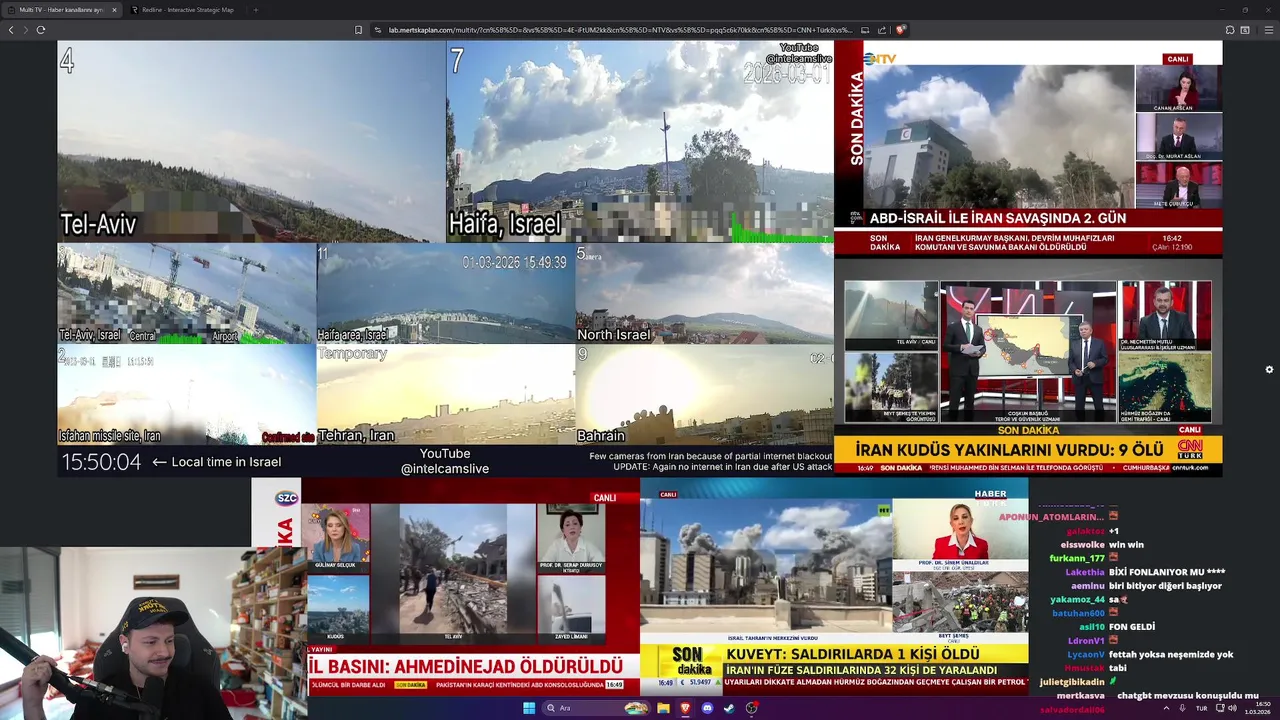Open the OBS taskbar icon
1280x720 pixels.
tap(751, 708)
